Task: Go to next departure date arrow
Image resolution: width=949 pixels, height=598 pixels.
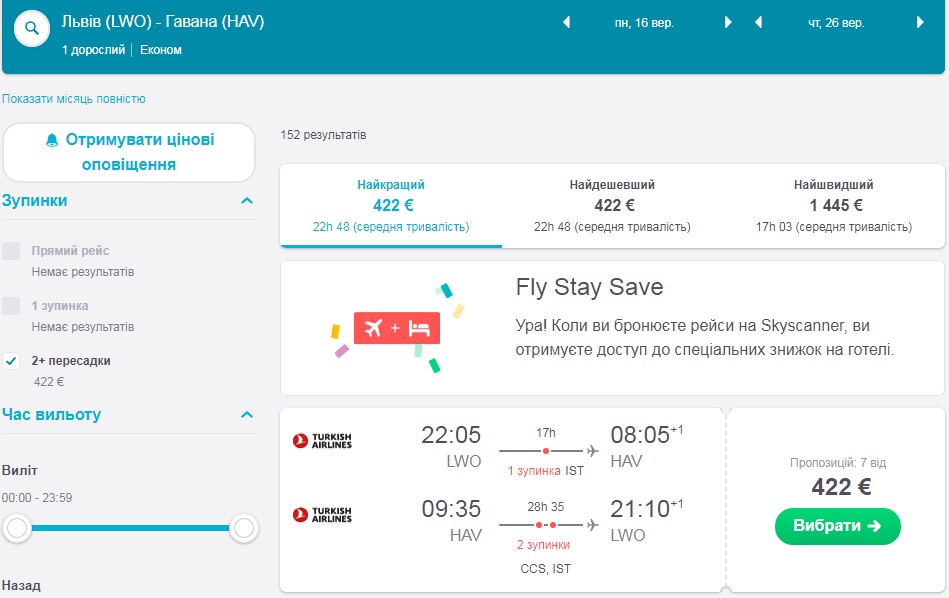Action: click(x=727, y=23)
